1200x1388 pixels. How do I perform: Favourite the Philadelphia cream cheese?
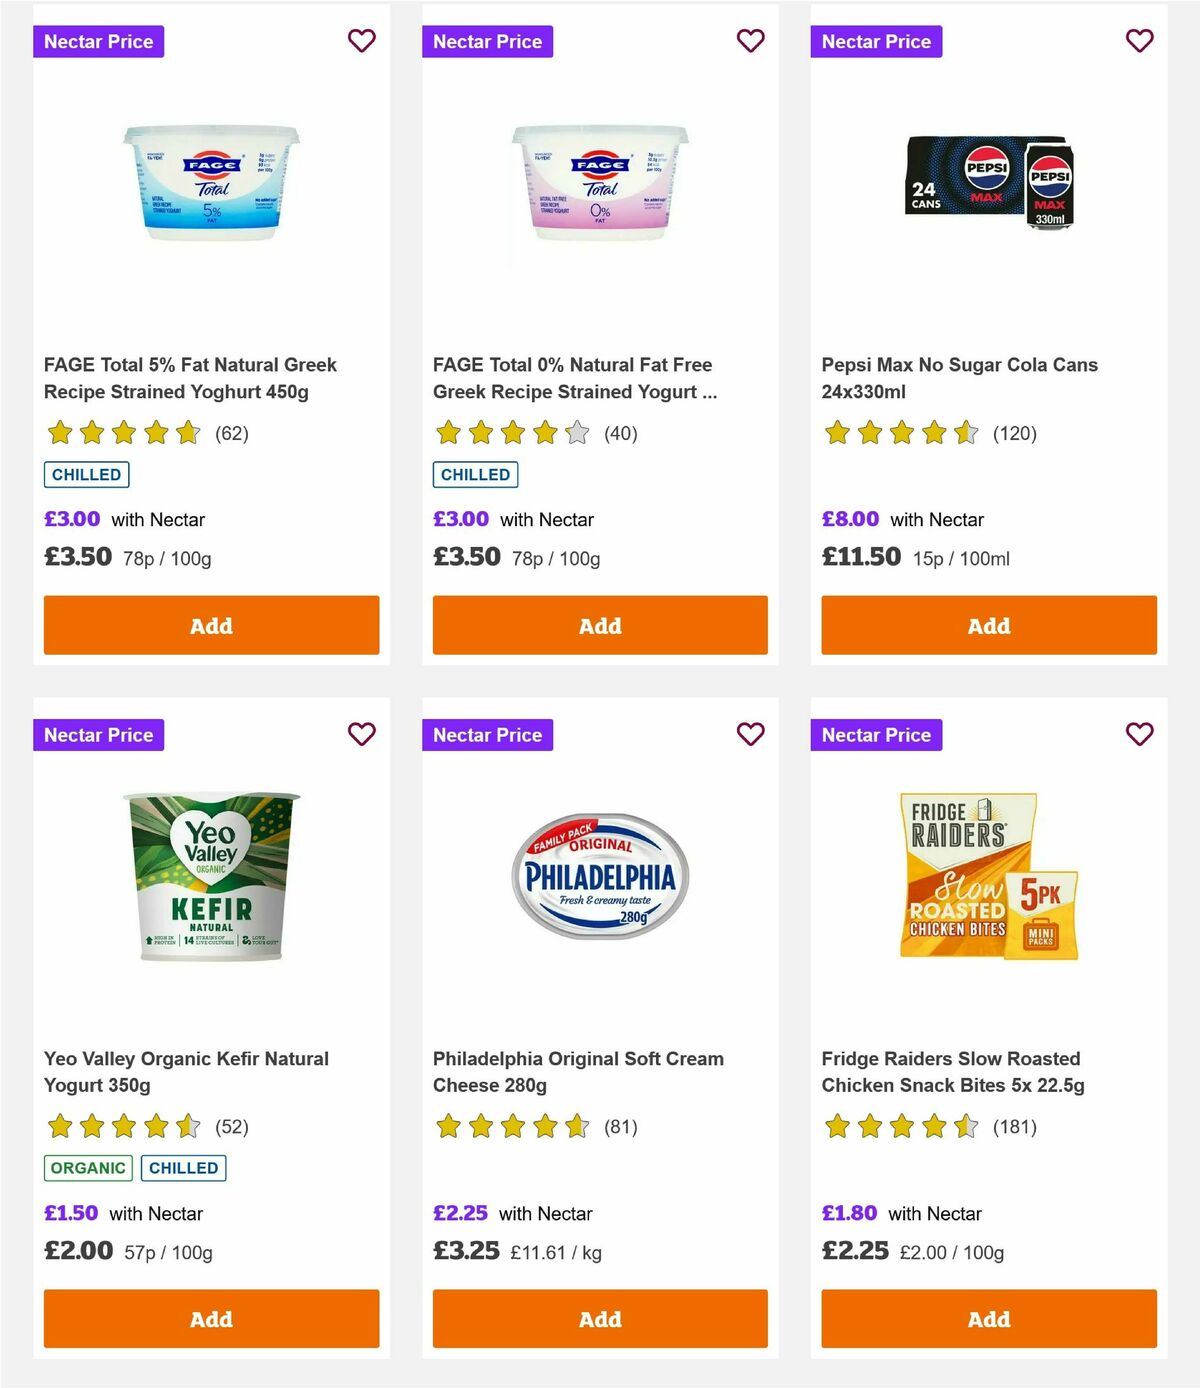tap(751, 734)
